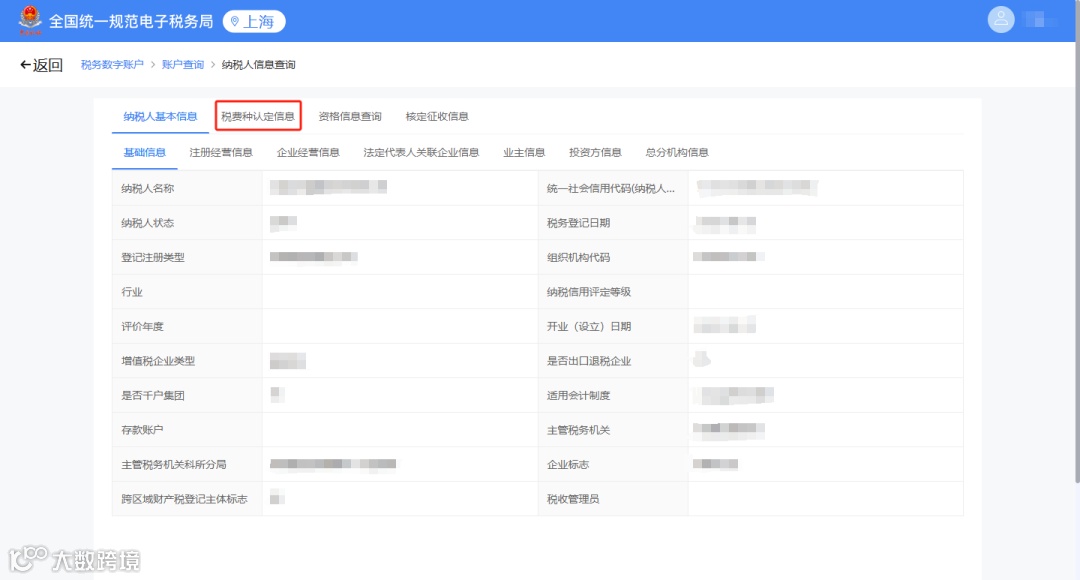
Task: Click the 登记注册类型 field label
Action: [153, 258]
